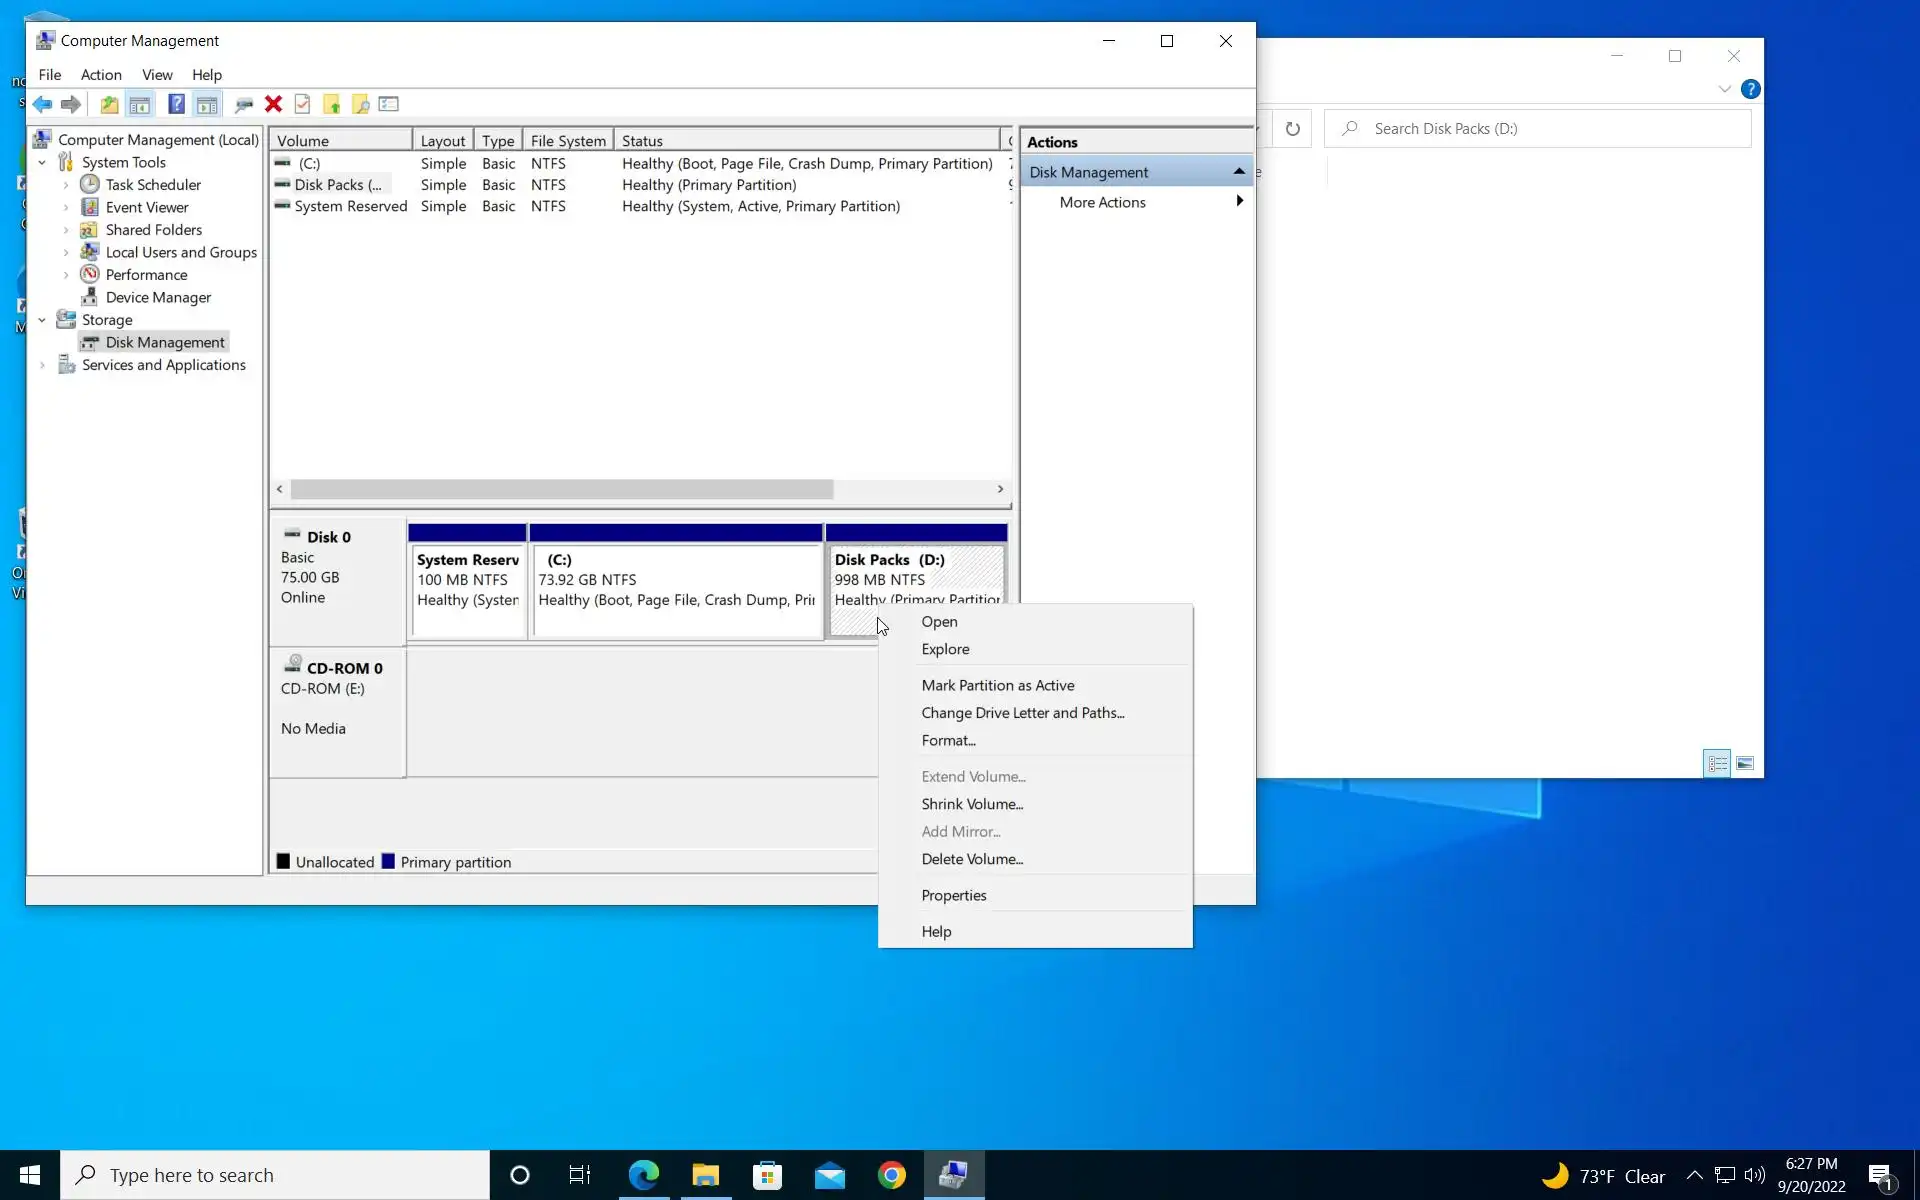The width and height of the screenshot is (1920, 1200).
Task: Expand the Services and Applications node
Action: point(42,365)
